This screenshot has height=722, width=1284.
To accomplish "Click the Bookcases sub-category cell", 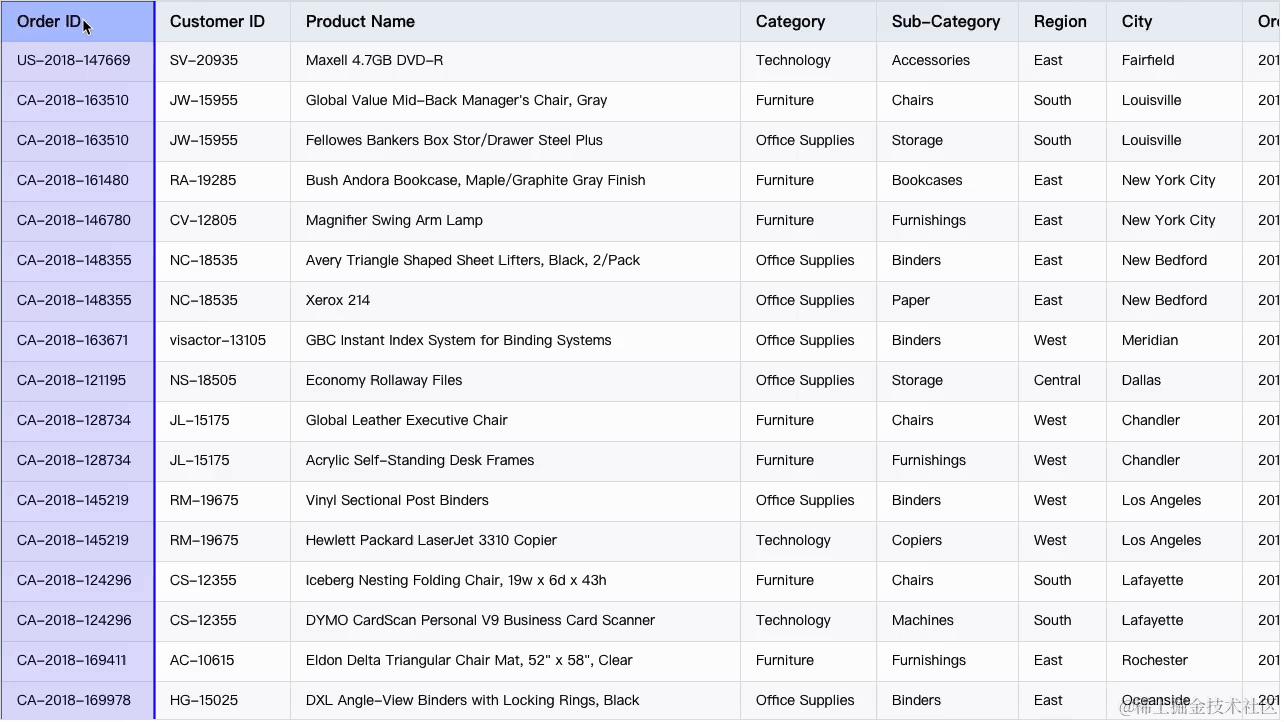I will pyautogui.click(x=926, y=180).
